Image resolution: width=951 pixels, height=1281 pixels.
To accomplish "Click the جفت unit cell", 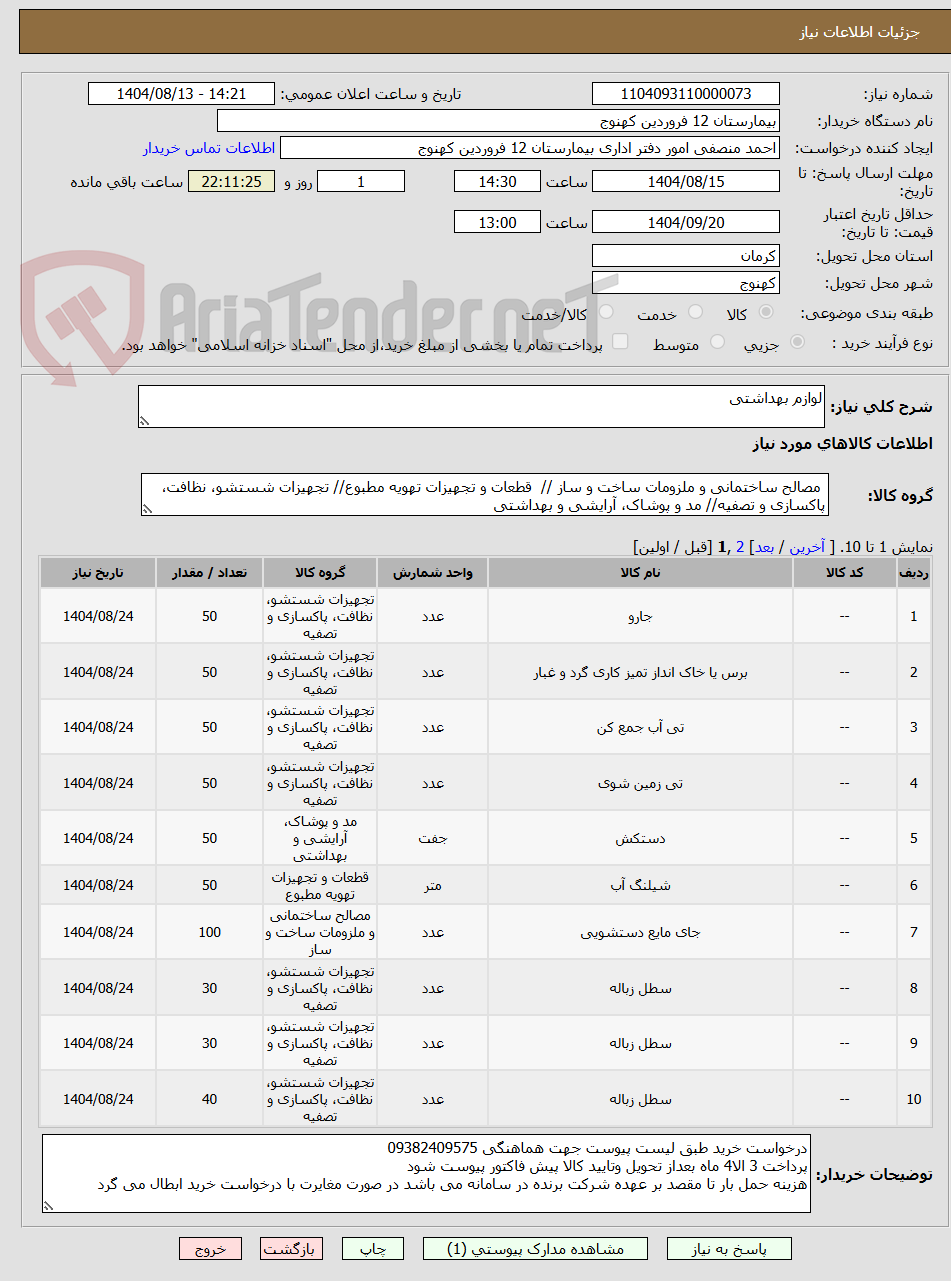I will 432,838.
